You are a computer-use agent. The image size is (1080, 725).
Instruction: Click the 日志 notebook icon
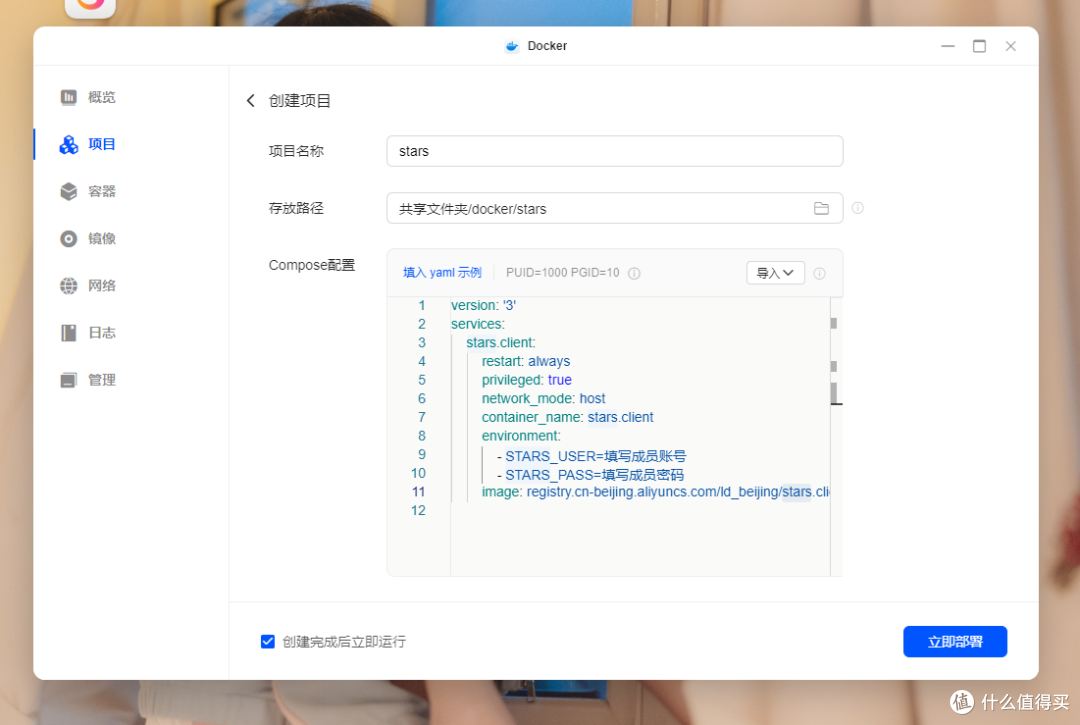[x=68, y=333]
